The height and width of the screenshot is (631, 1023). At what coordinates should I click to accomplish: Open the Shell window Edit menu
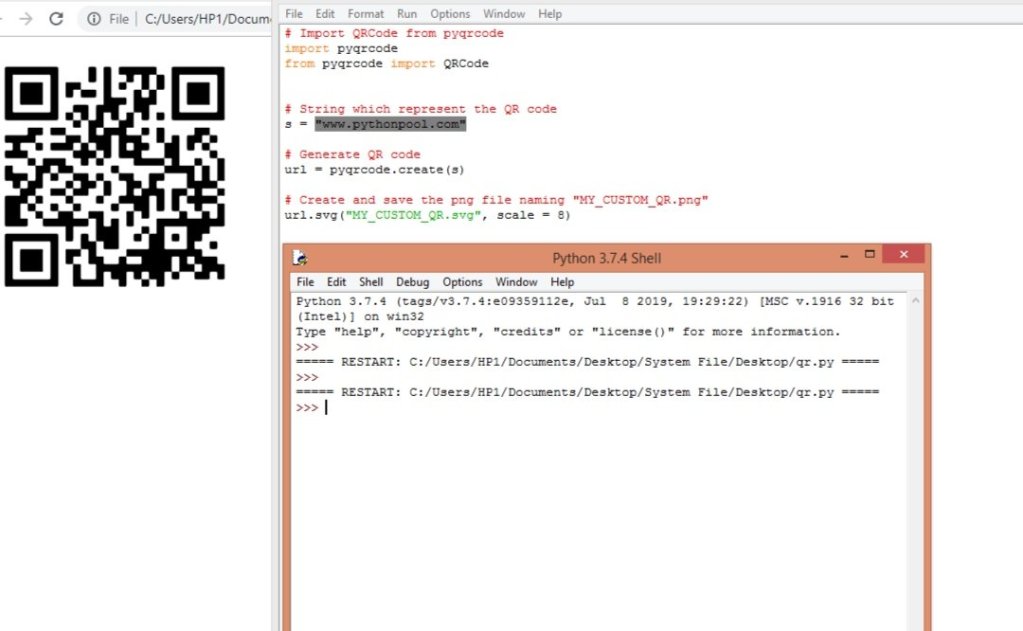(336, 282)
